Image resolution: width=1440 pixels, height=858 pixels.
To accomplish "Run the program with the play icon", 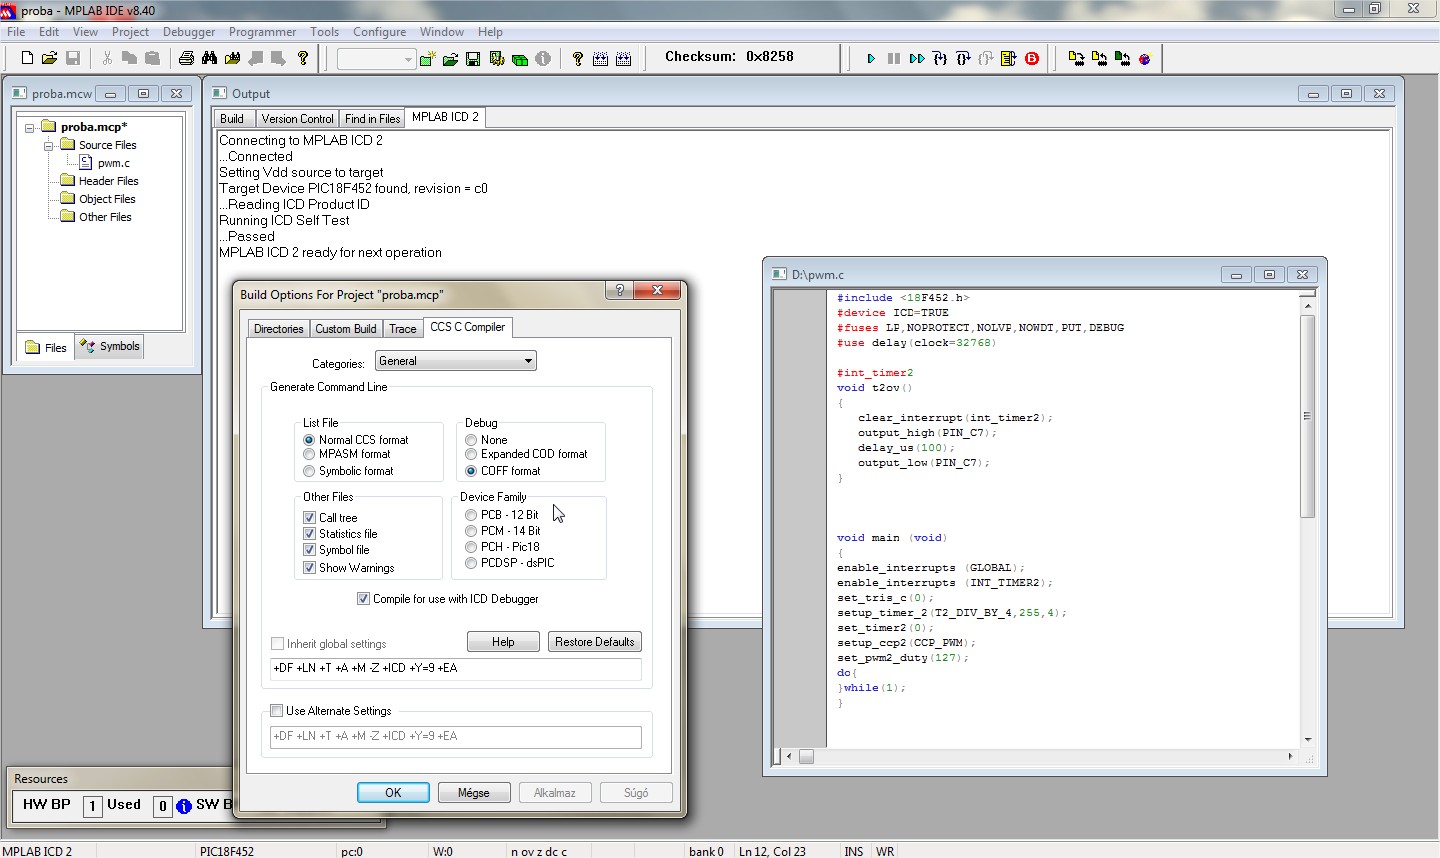I will tap(871, 59).
